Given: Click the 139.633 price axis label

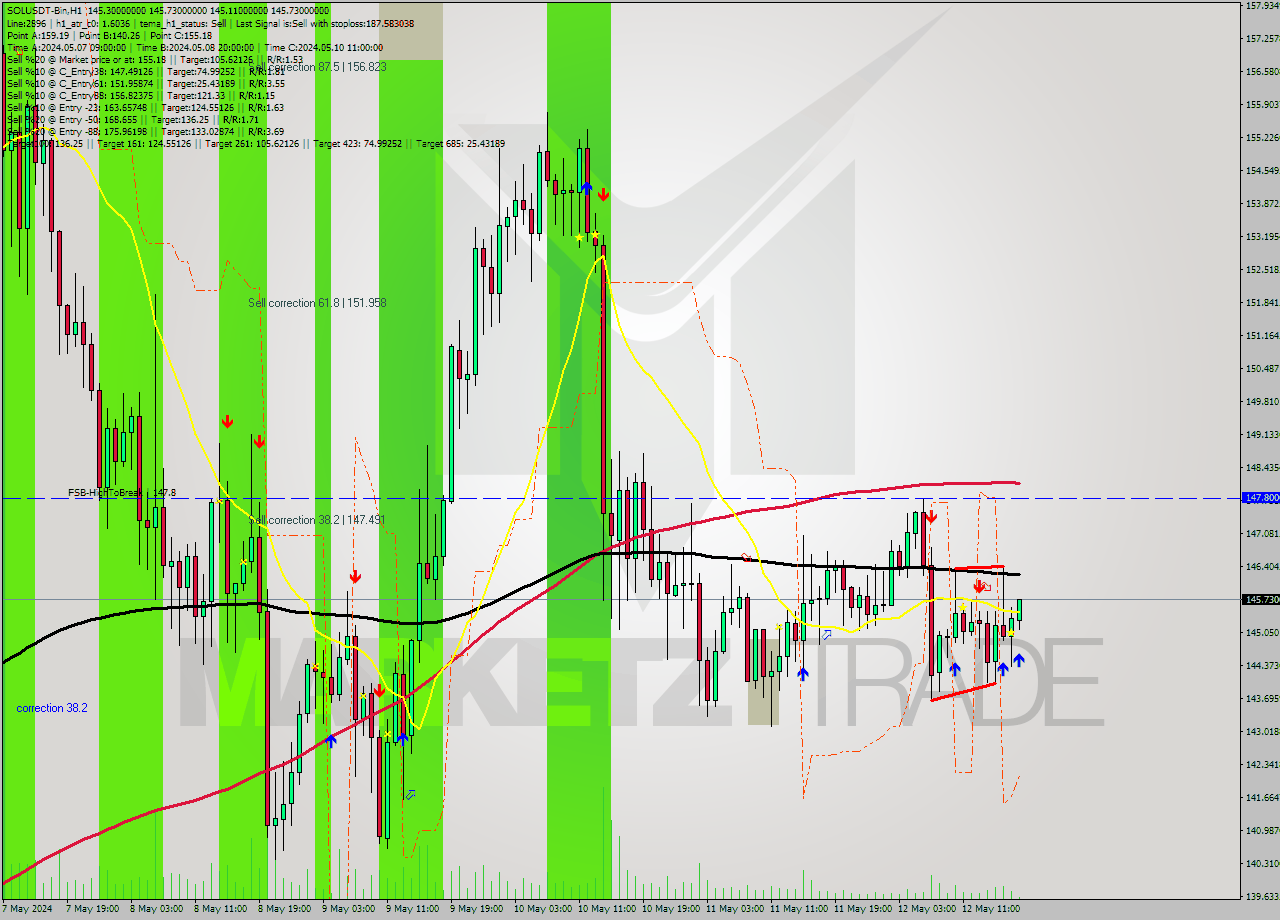Looking at the screenshot, I should 1263,896.
